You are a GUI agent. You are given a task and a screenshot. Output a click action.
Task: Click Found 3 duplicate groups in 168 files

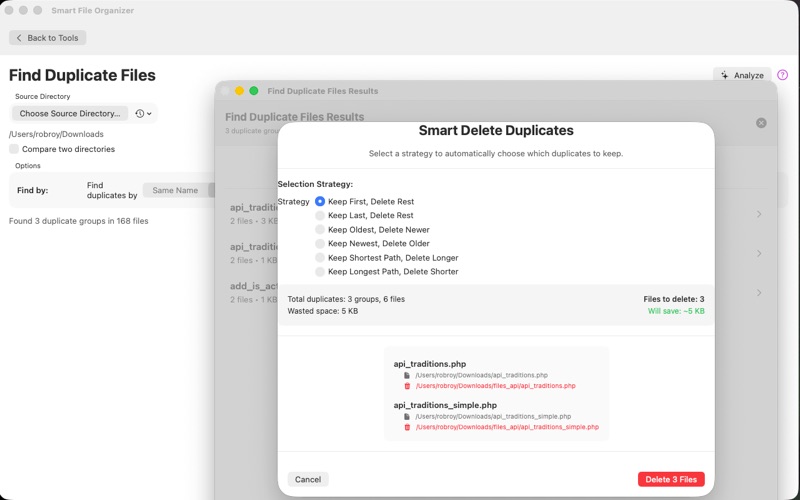click(79, 221)
